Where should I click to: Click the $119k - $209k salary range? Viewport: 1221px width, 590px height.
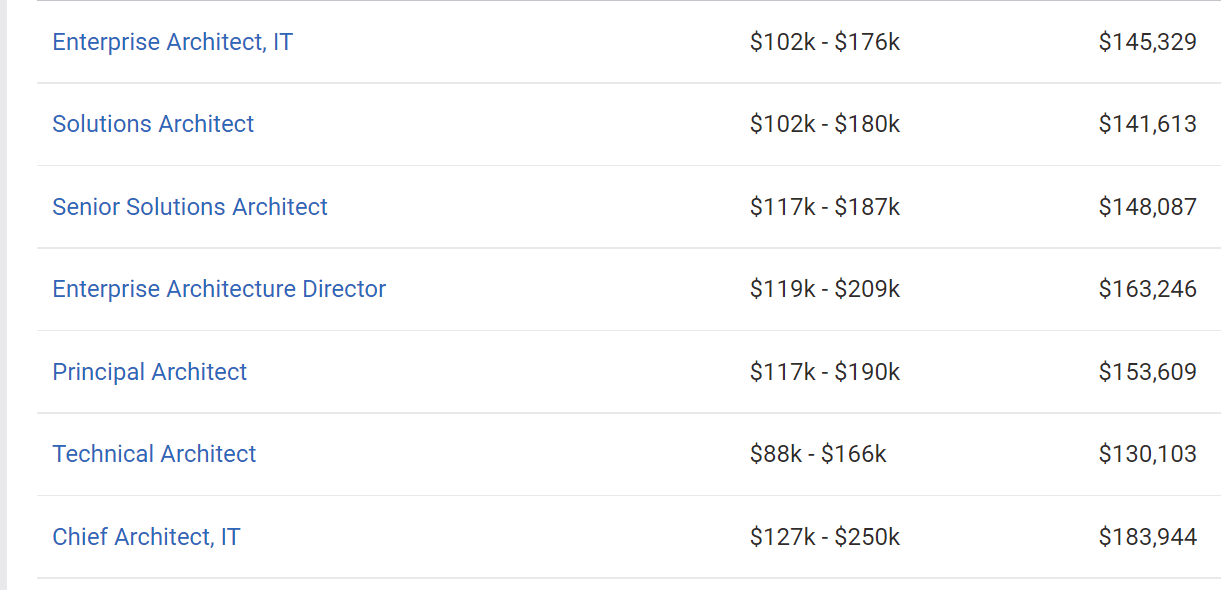824,289
